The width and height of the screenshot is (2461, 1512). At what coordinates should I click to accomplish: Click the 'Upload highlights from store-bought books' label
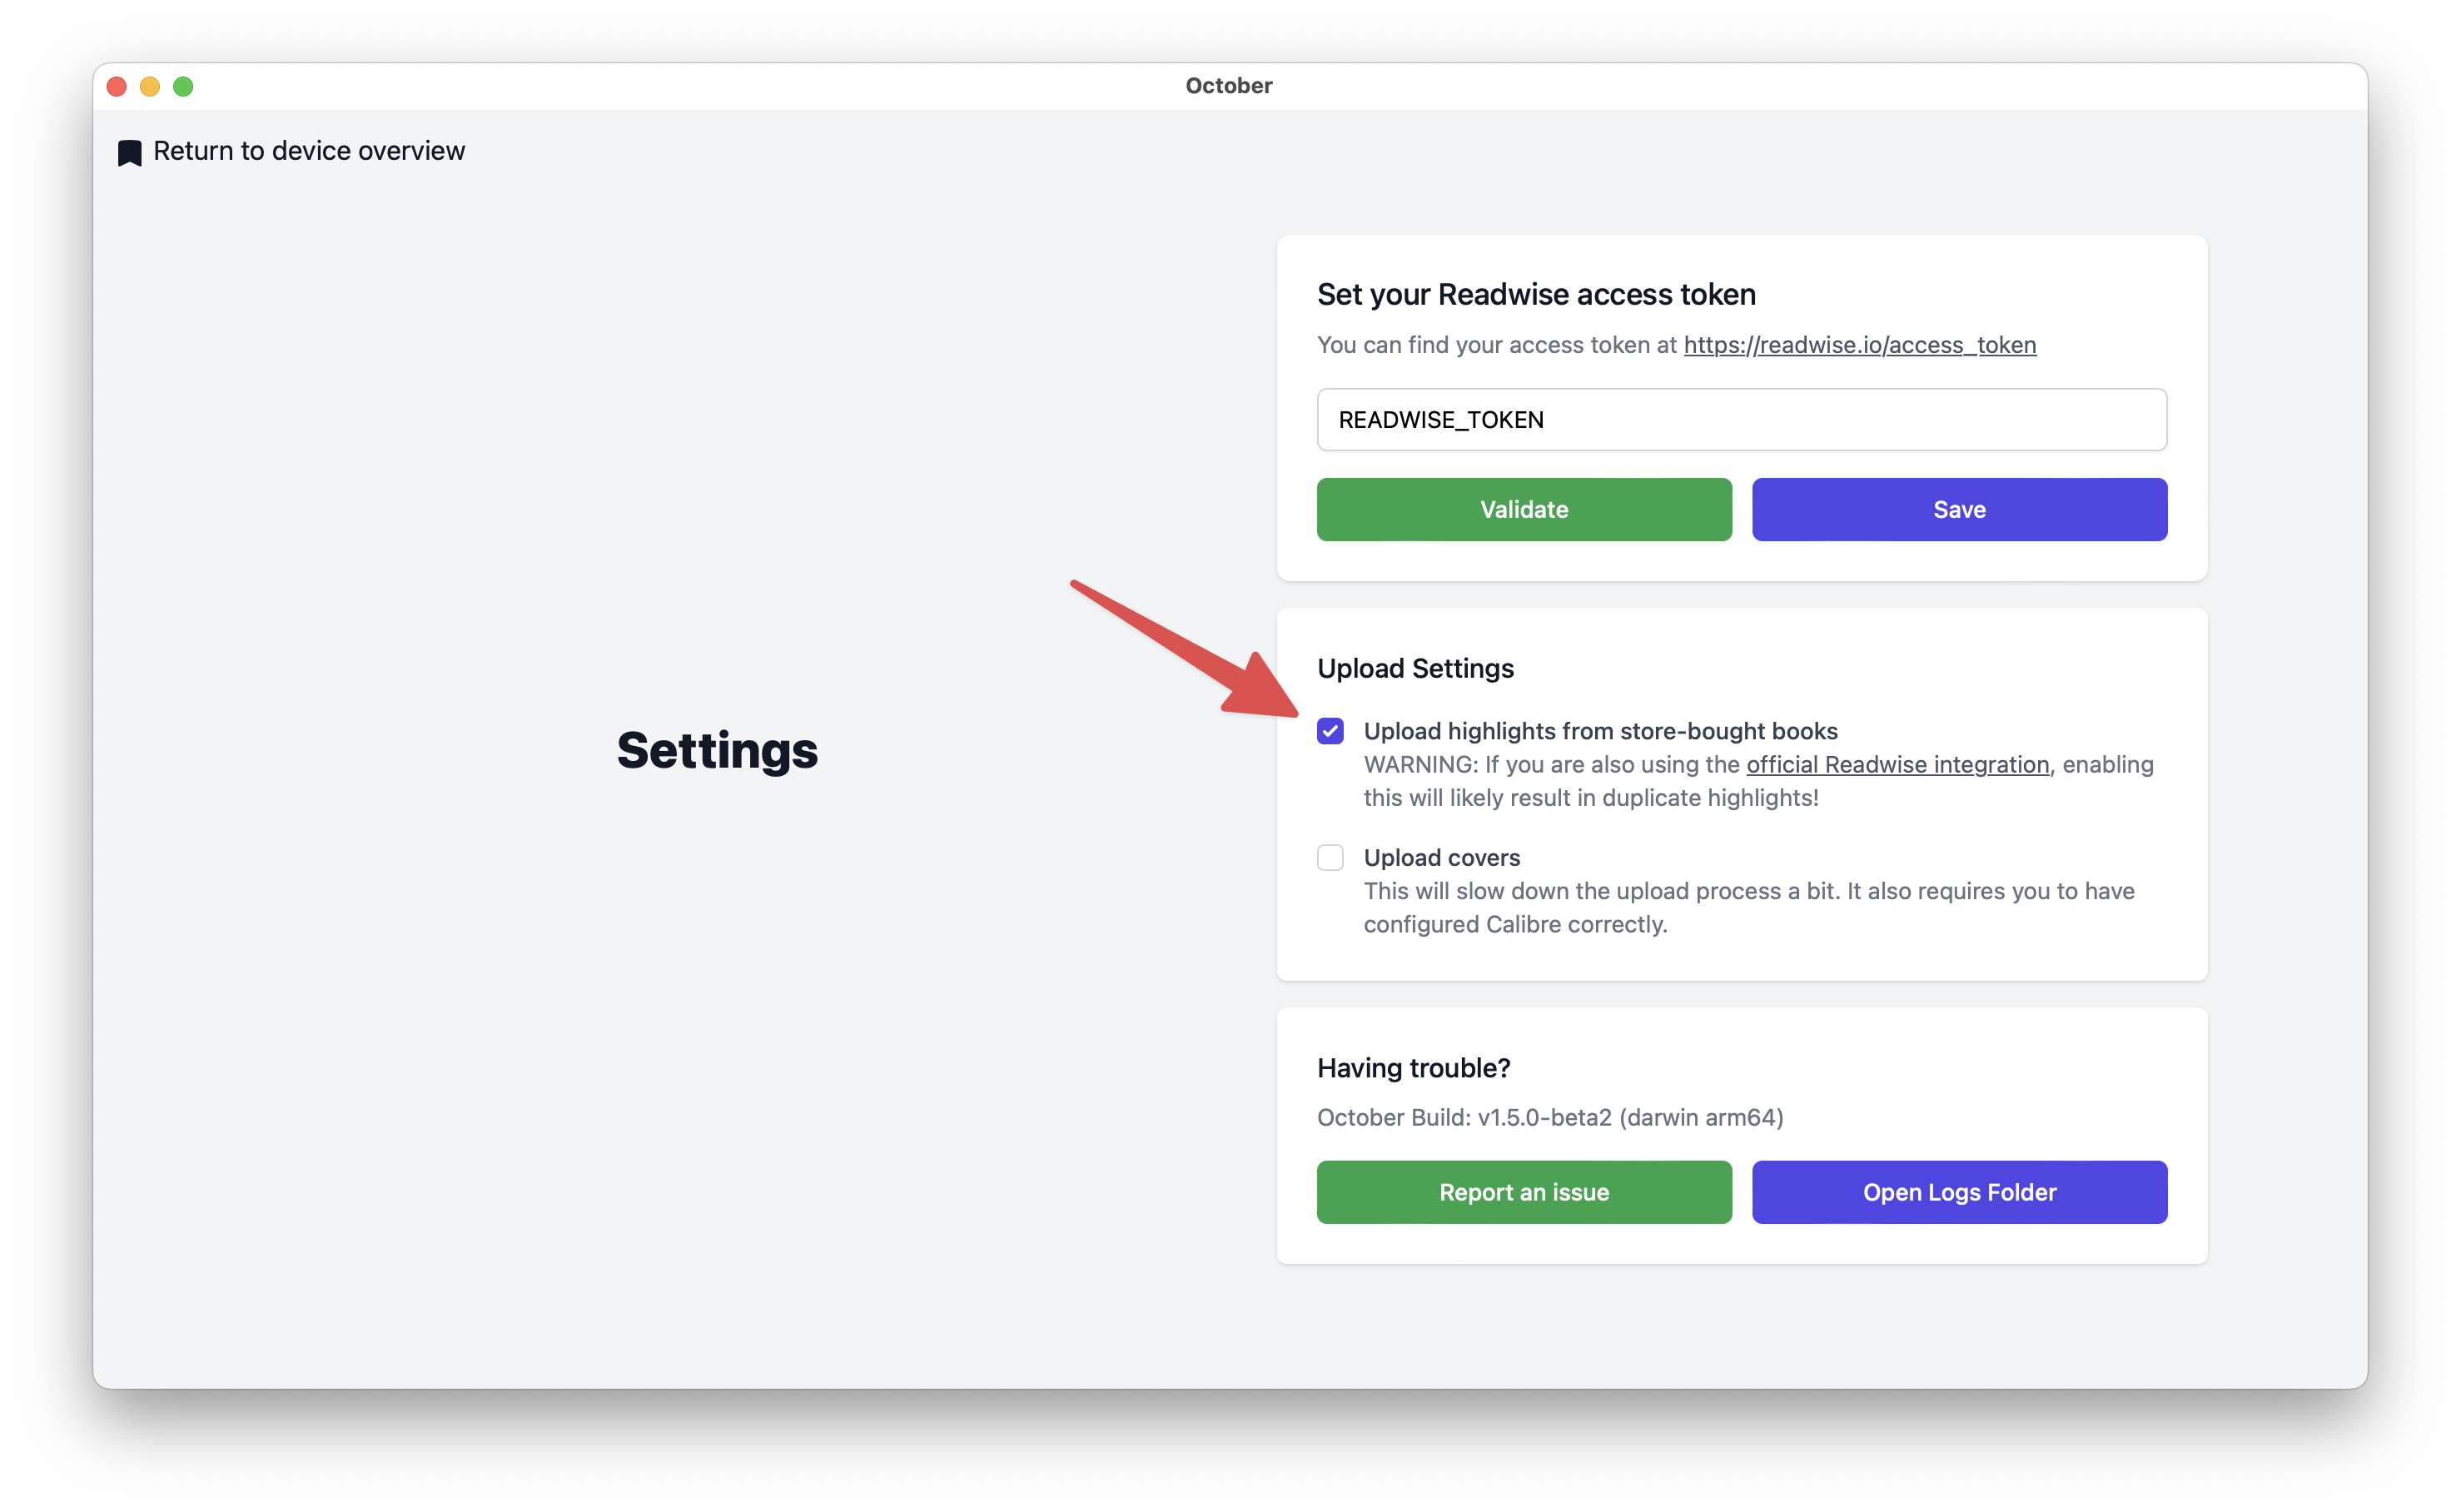[1600, 732]
